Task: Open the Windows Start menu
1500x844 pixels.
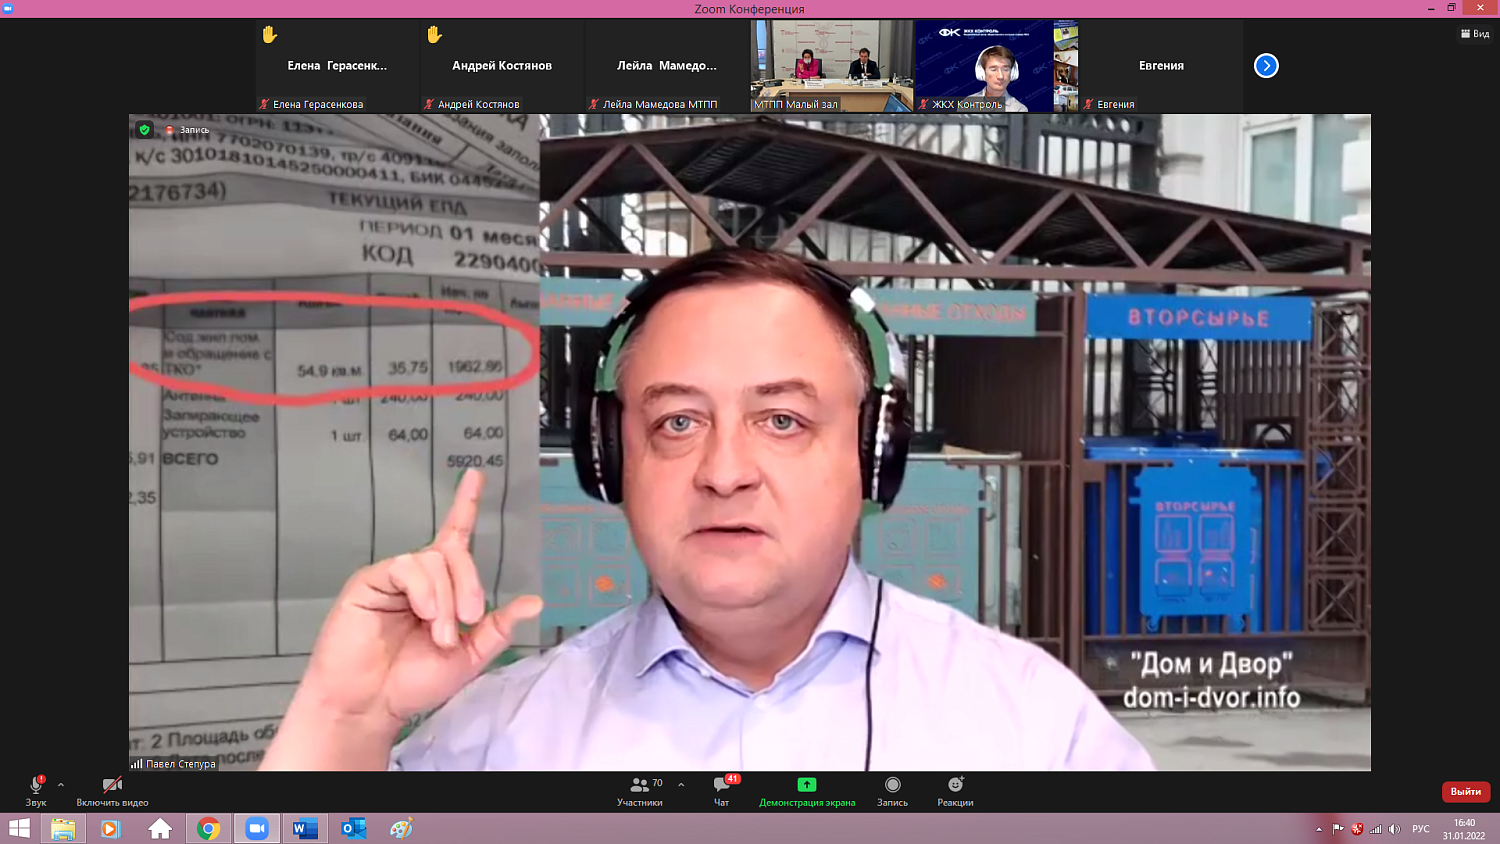Action: pyautogui.click(x=19, y=828)
